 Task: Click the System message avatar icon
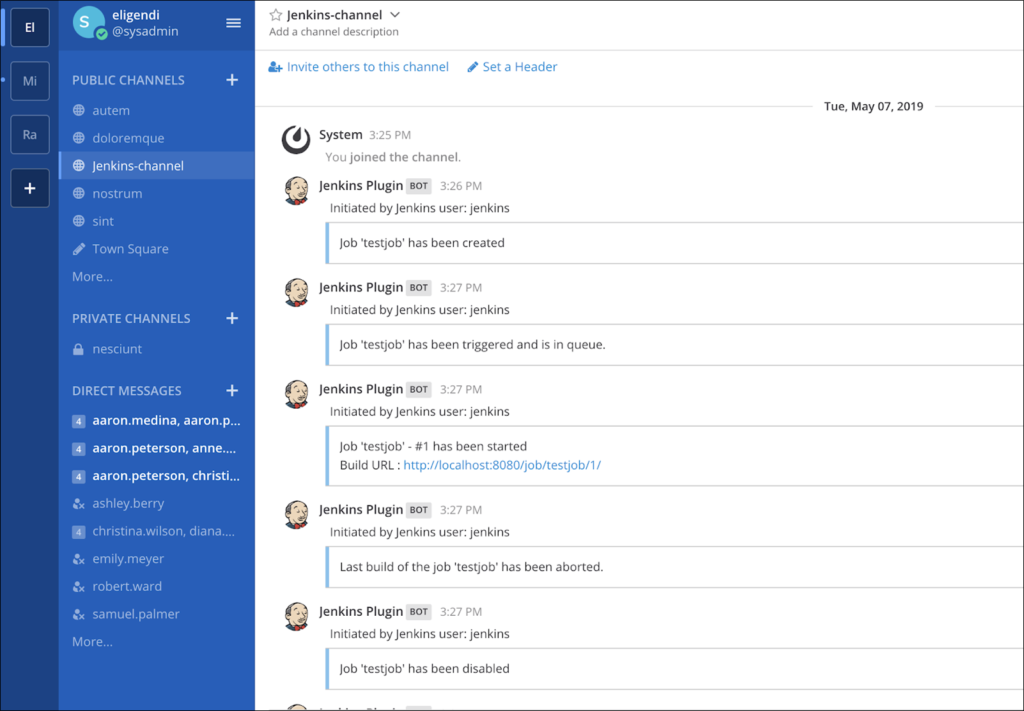coord(296,140)
